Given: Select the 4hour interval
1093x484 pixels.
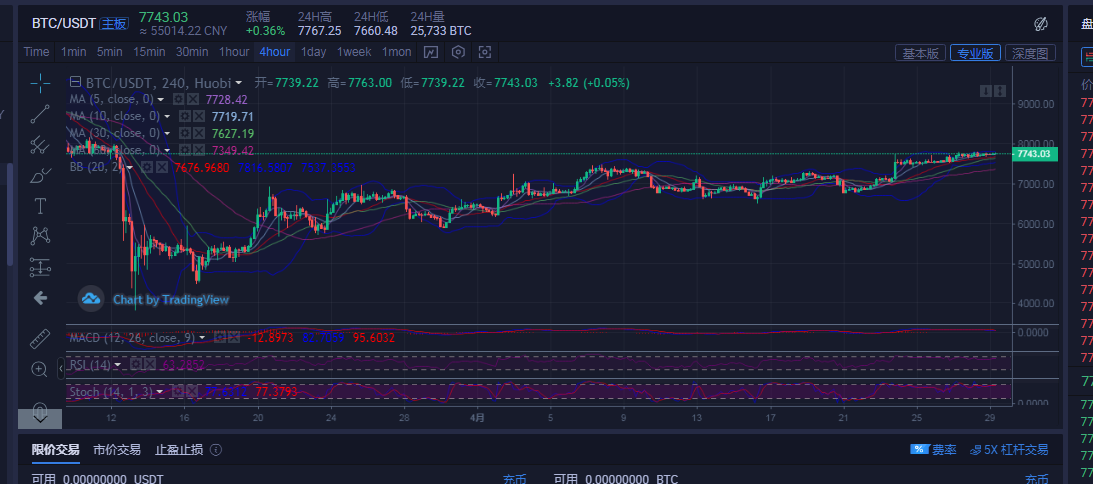Looking at the screenshot, I should 275,52.
